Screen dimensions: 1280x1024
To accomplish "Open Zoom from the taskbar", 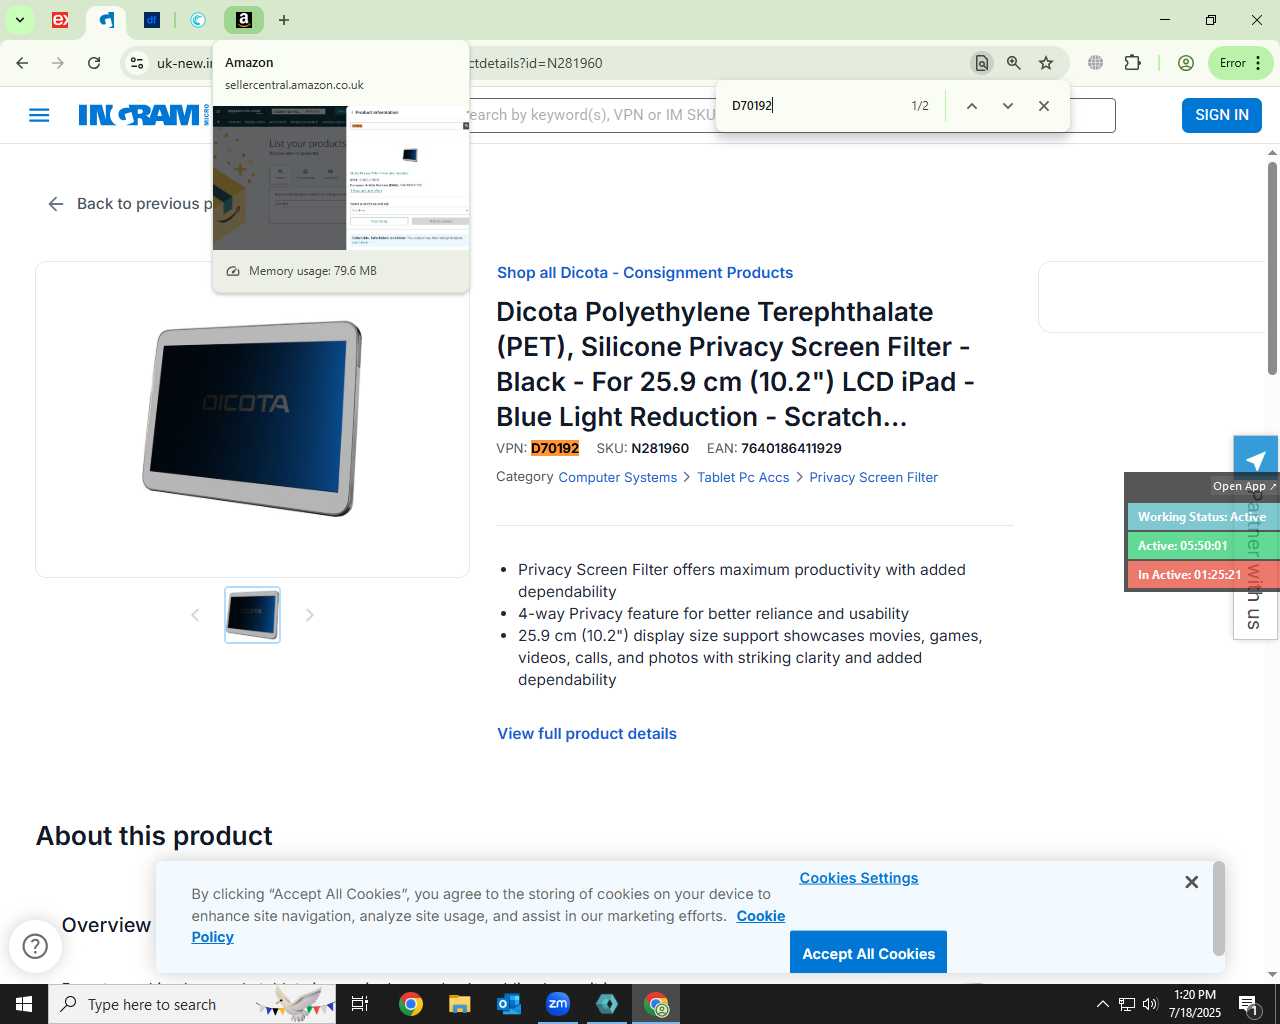I will click(x=558, y=1004).
